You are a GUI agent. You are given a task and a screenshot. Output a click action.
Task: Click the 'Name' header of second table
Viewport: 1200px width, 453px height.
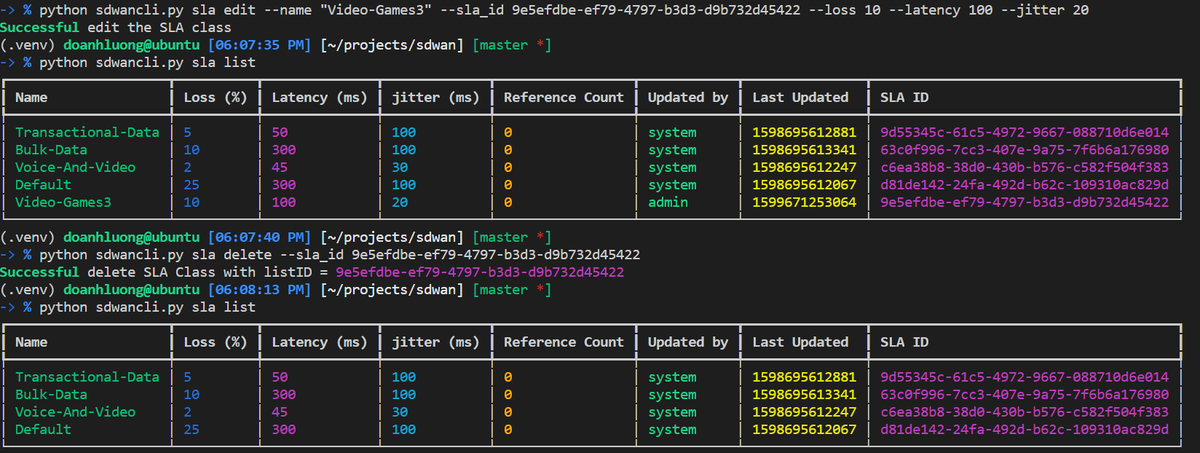(x=31, y=342)
